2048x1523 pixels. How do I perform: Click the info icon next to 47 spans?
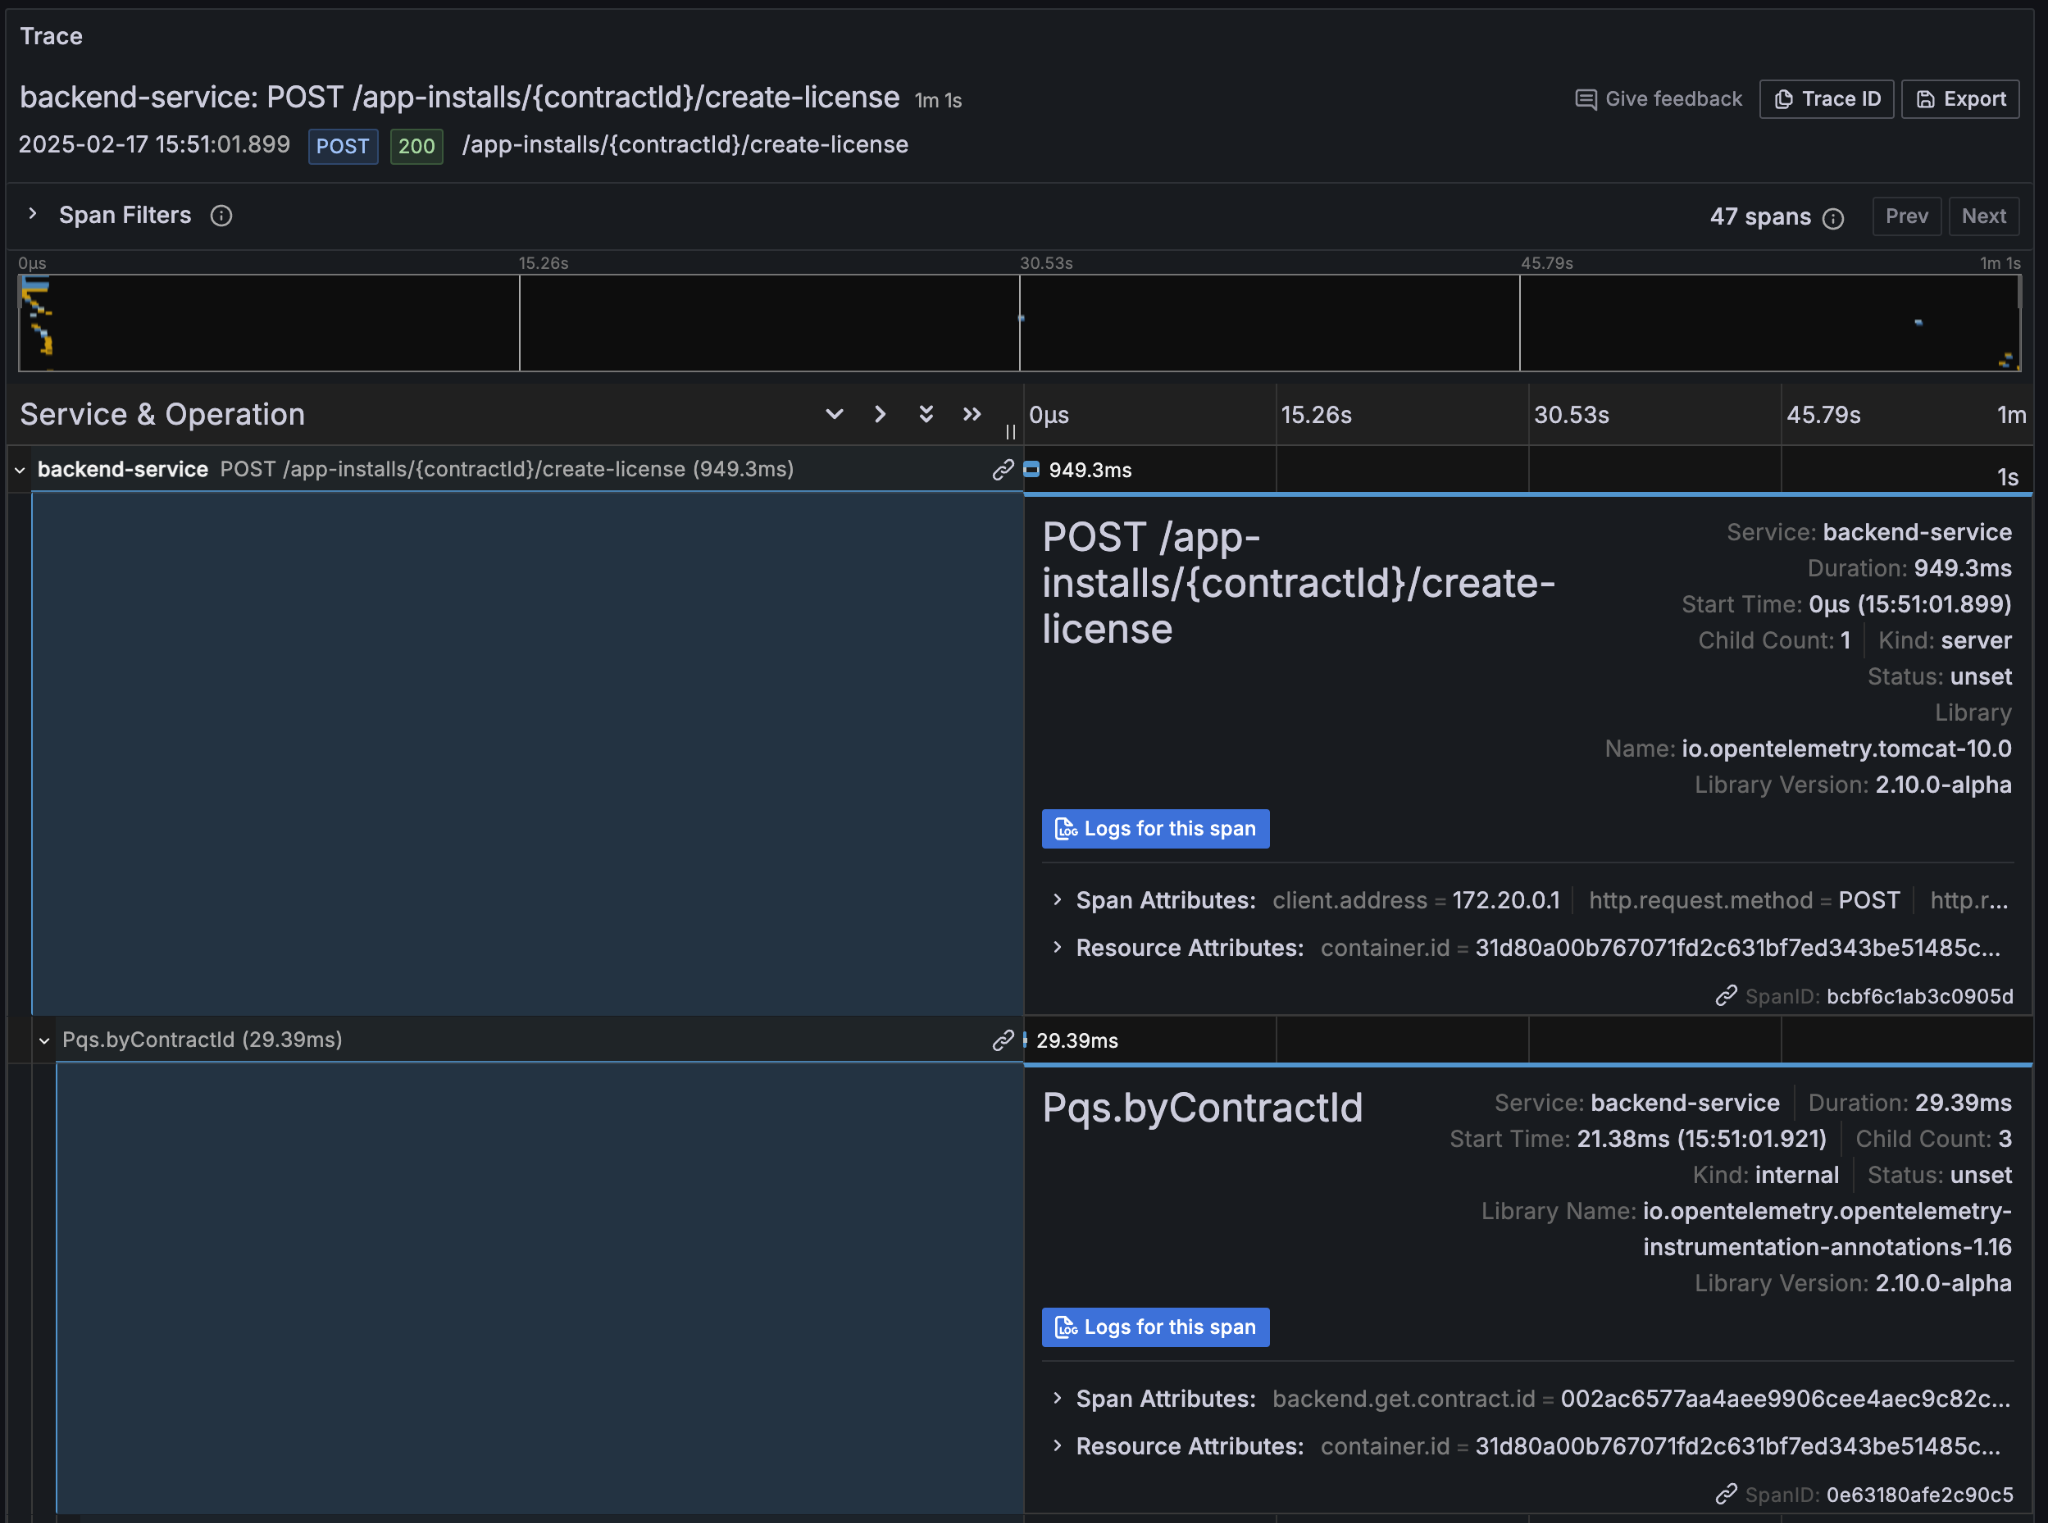coord(1833,218)
